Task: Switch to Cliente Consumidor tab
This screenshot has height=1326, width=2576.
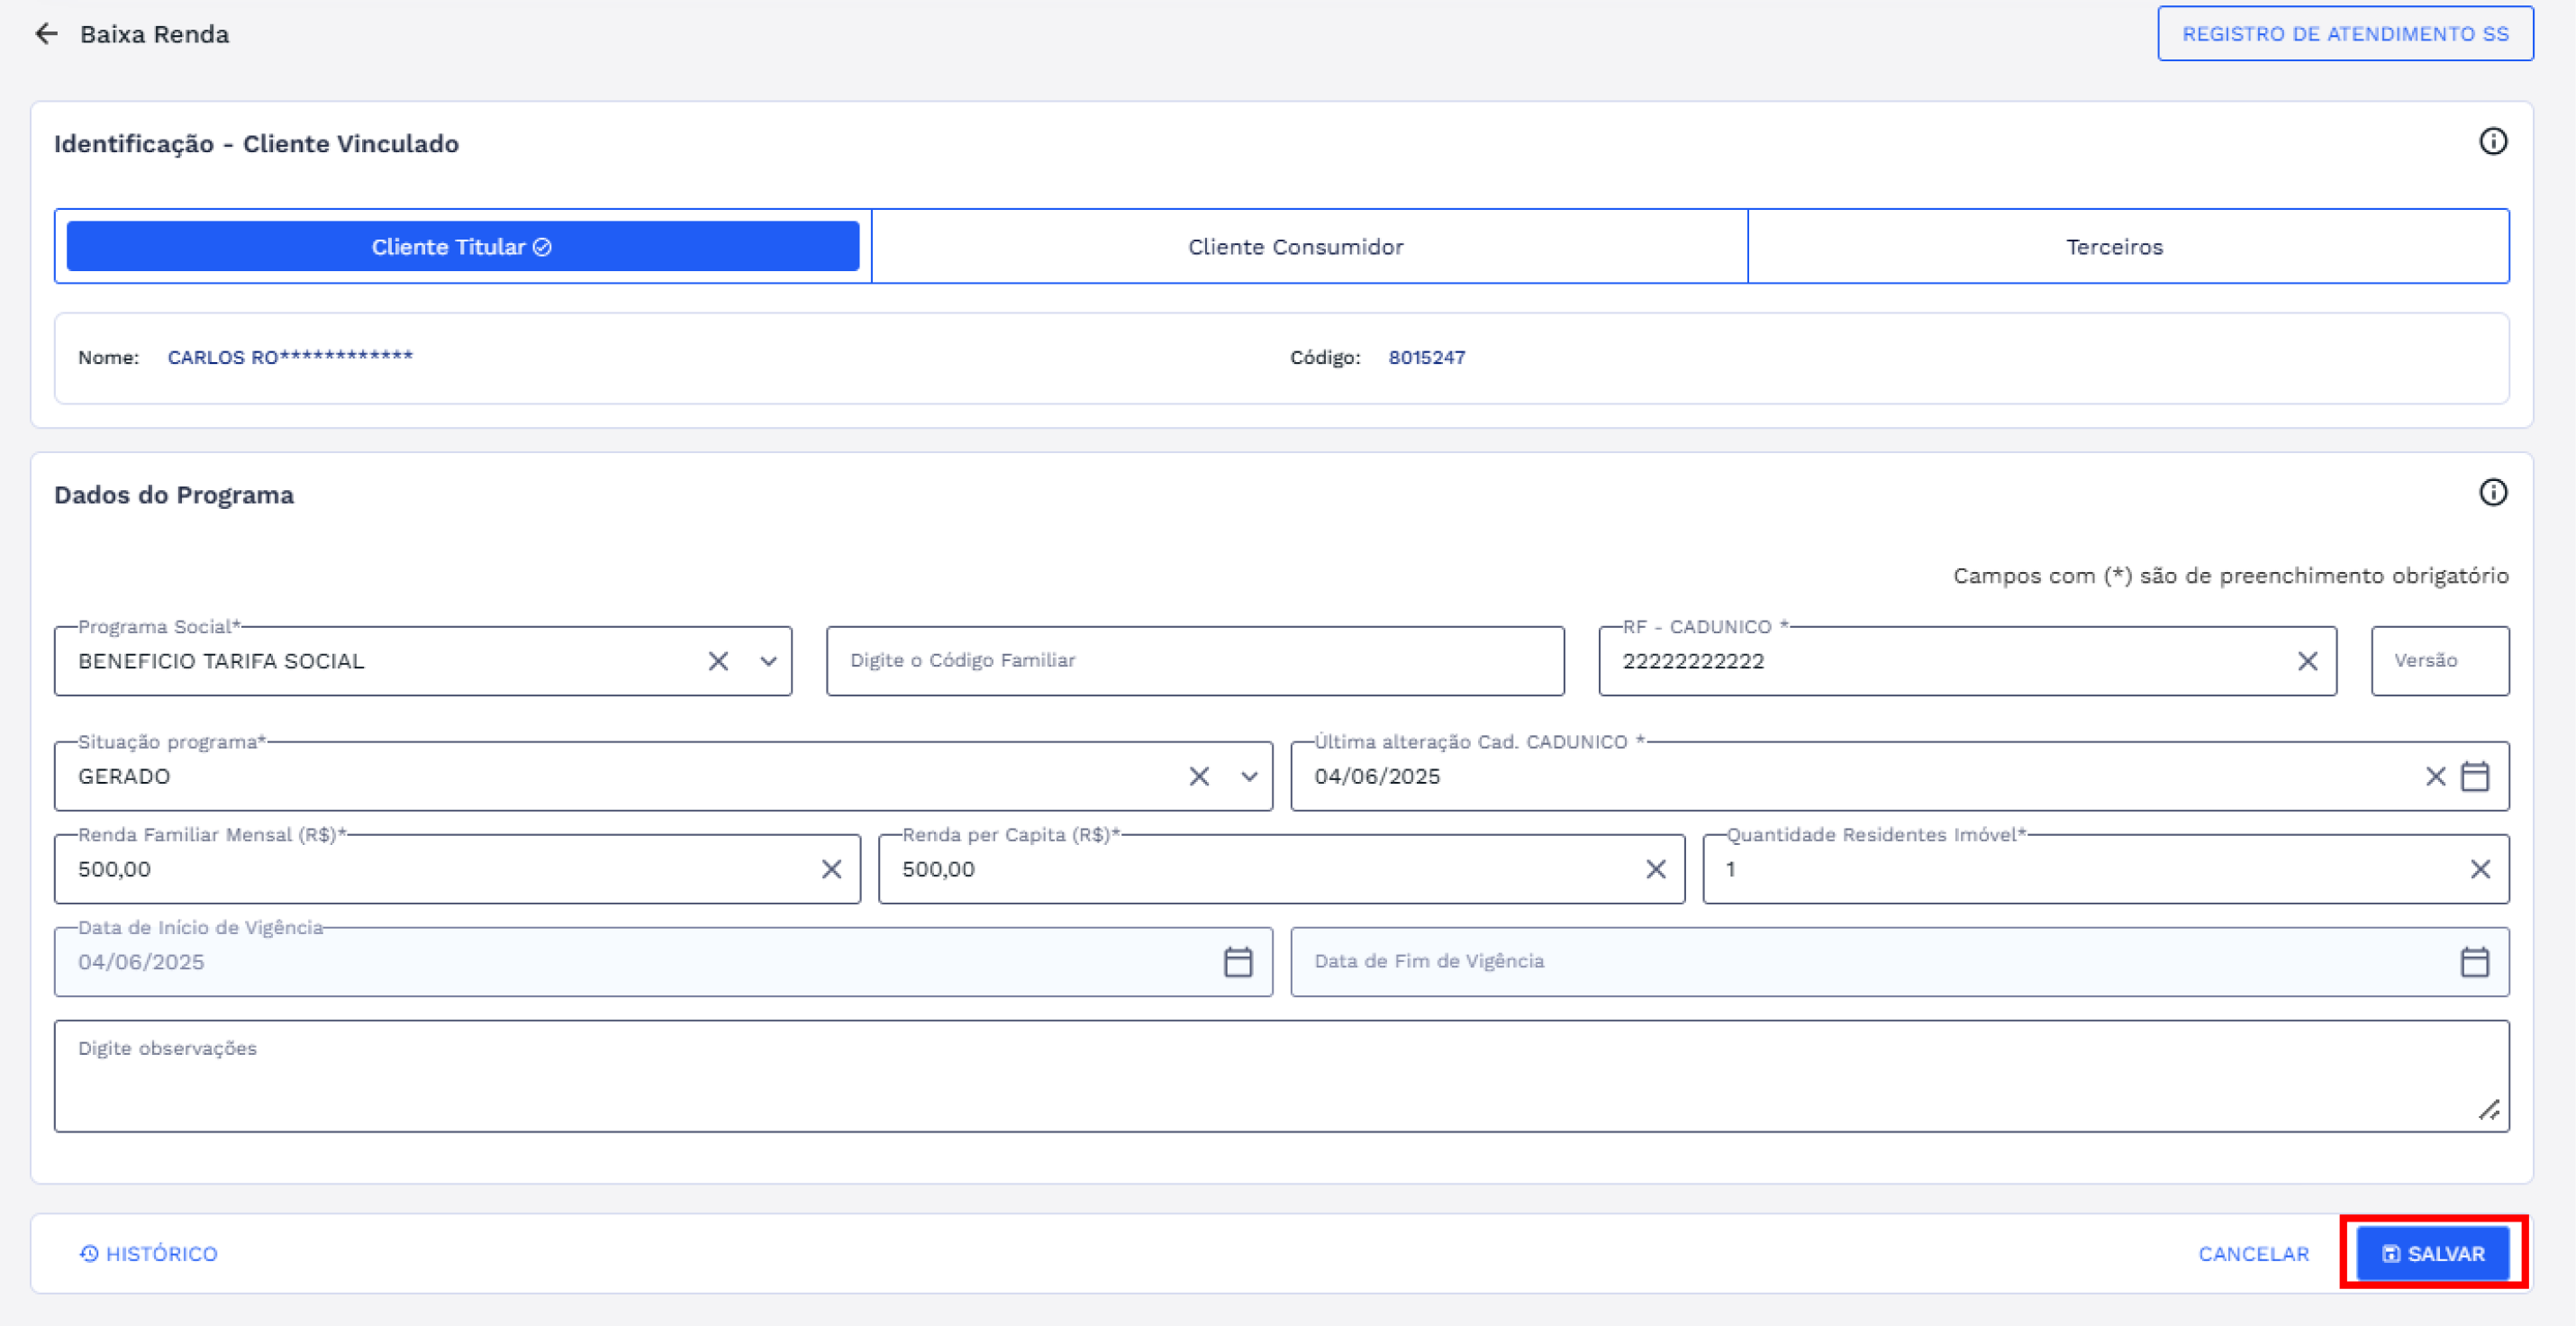Action: [1295, 247]
